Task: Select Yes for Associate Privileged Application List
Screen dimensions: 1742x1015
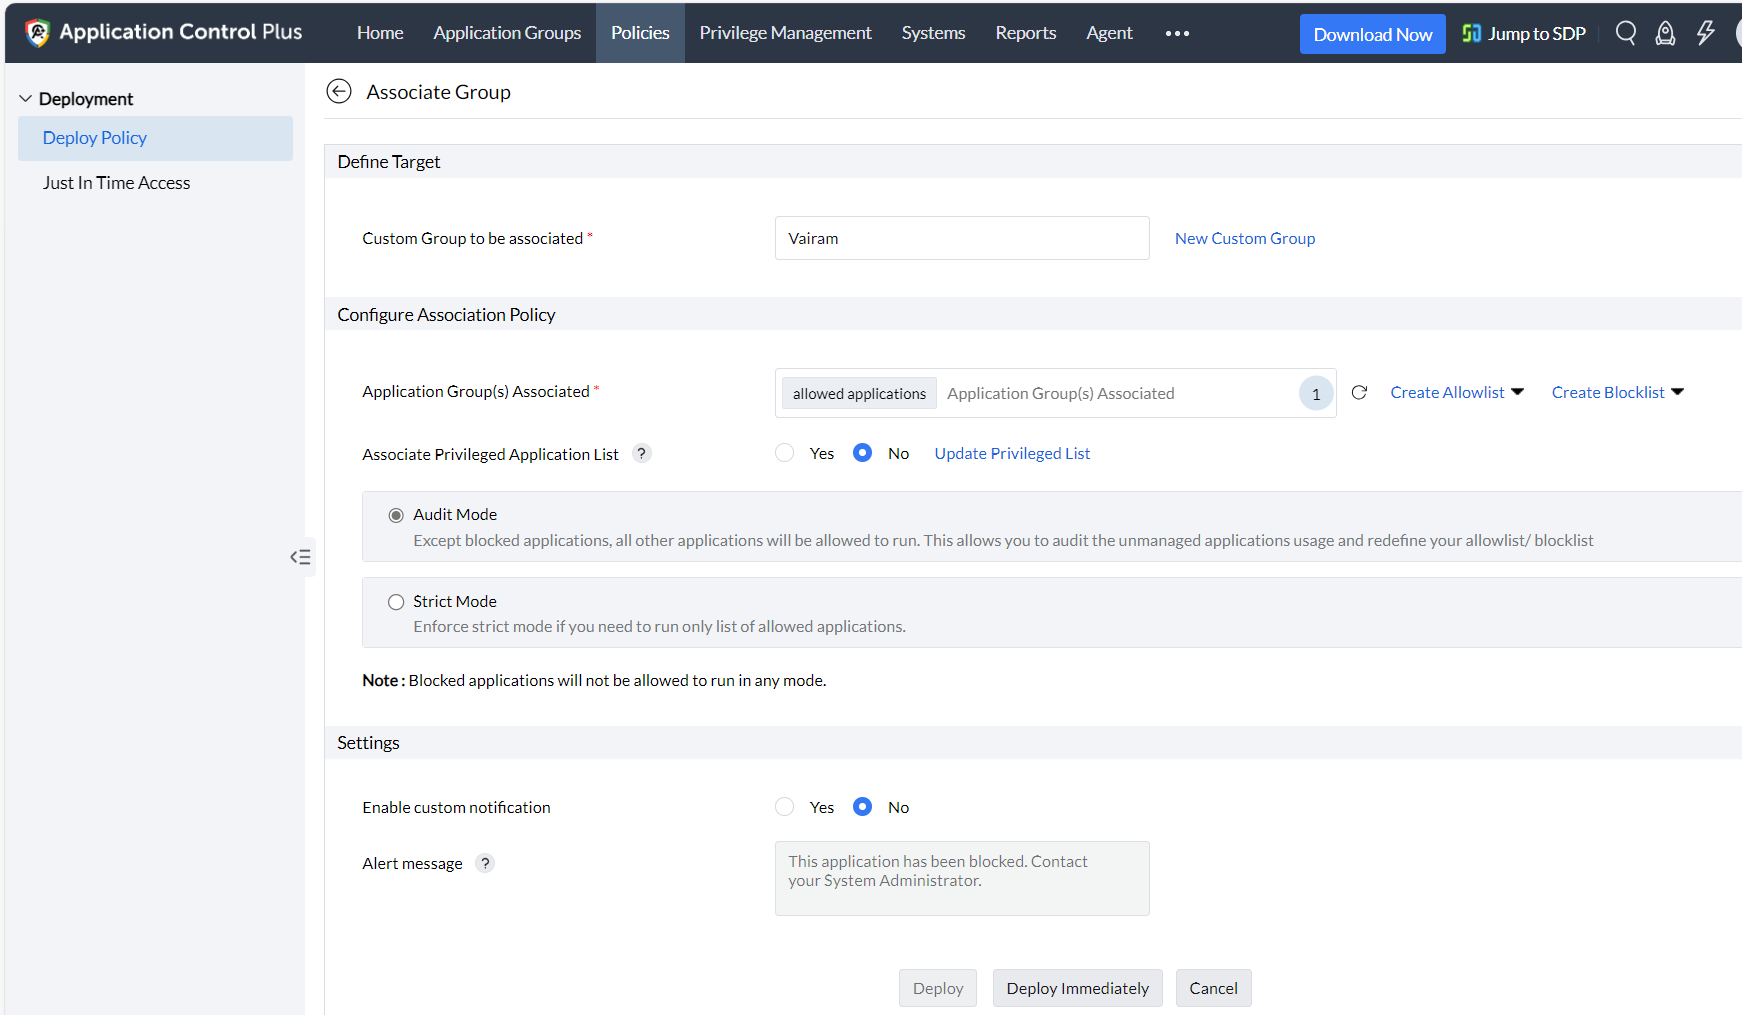Action: 785,454
